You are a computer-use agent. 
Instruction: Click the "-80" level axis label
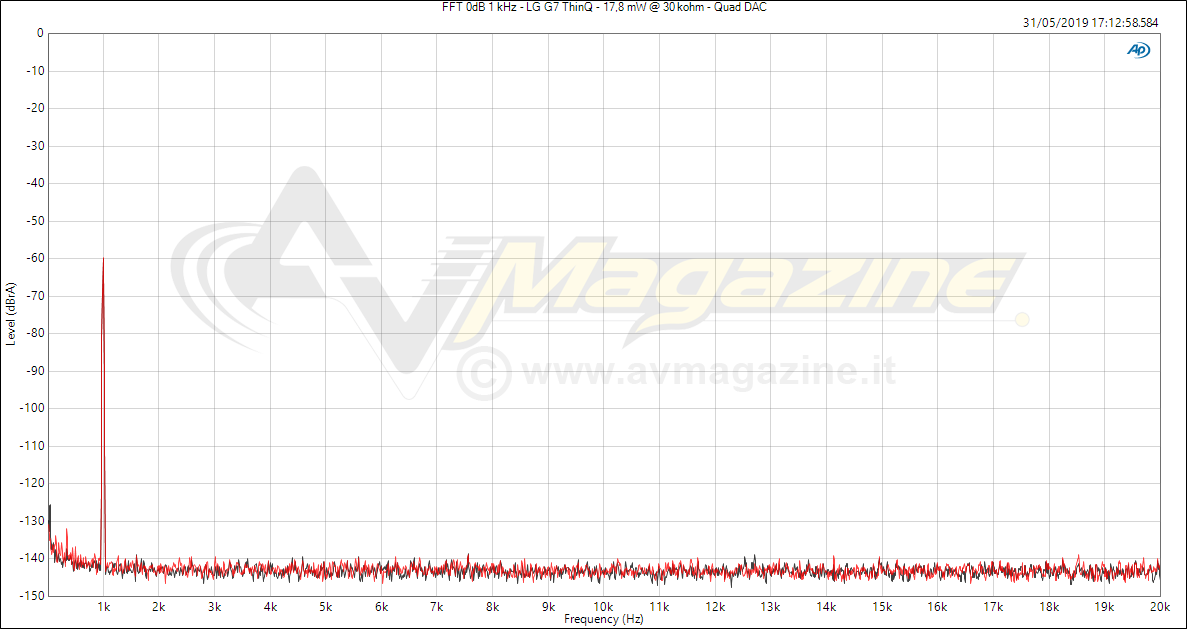35,333
